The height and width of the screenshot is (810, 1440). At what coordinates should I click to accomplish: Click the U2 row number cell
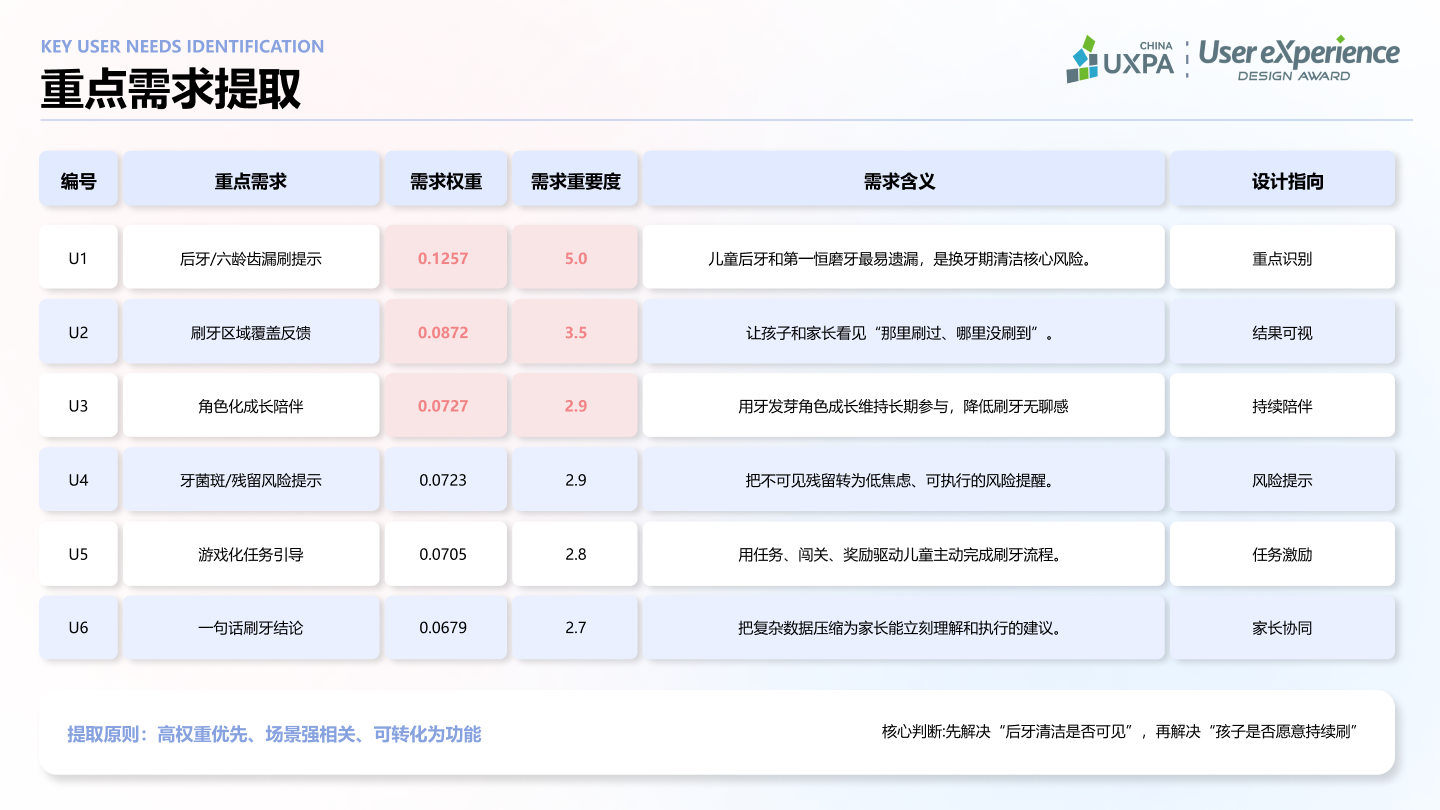pos(79,332)
